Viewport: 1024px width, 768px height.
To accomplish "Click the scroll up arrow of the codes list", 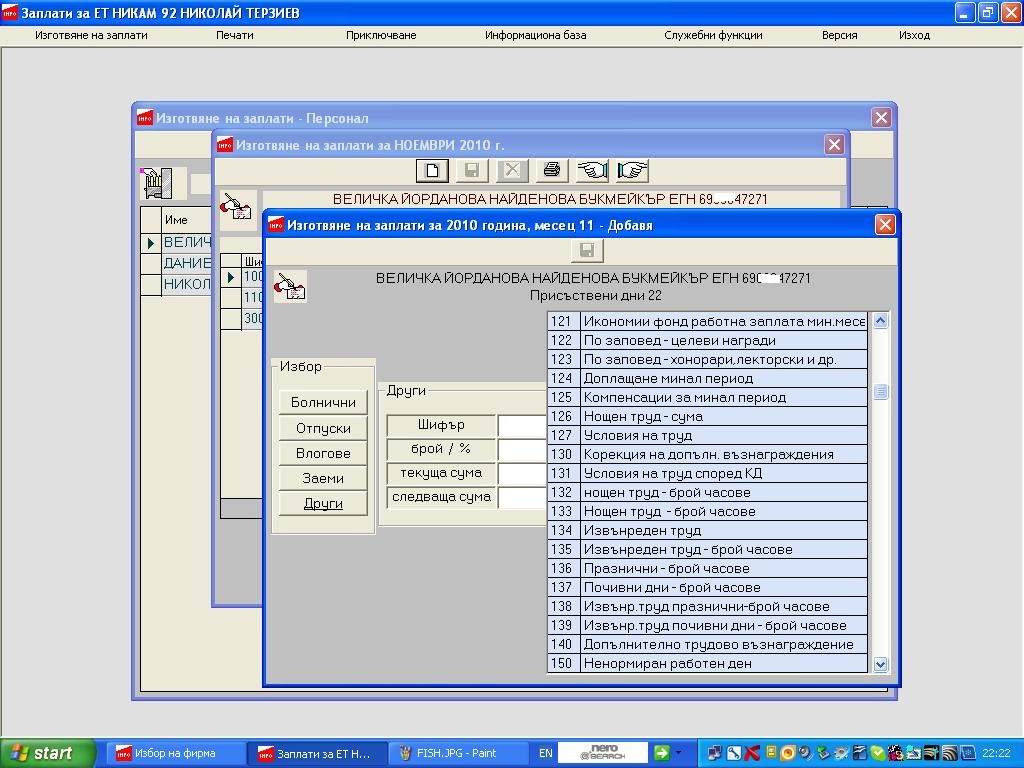I will coord(880,321).
